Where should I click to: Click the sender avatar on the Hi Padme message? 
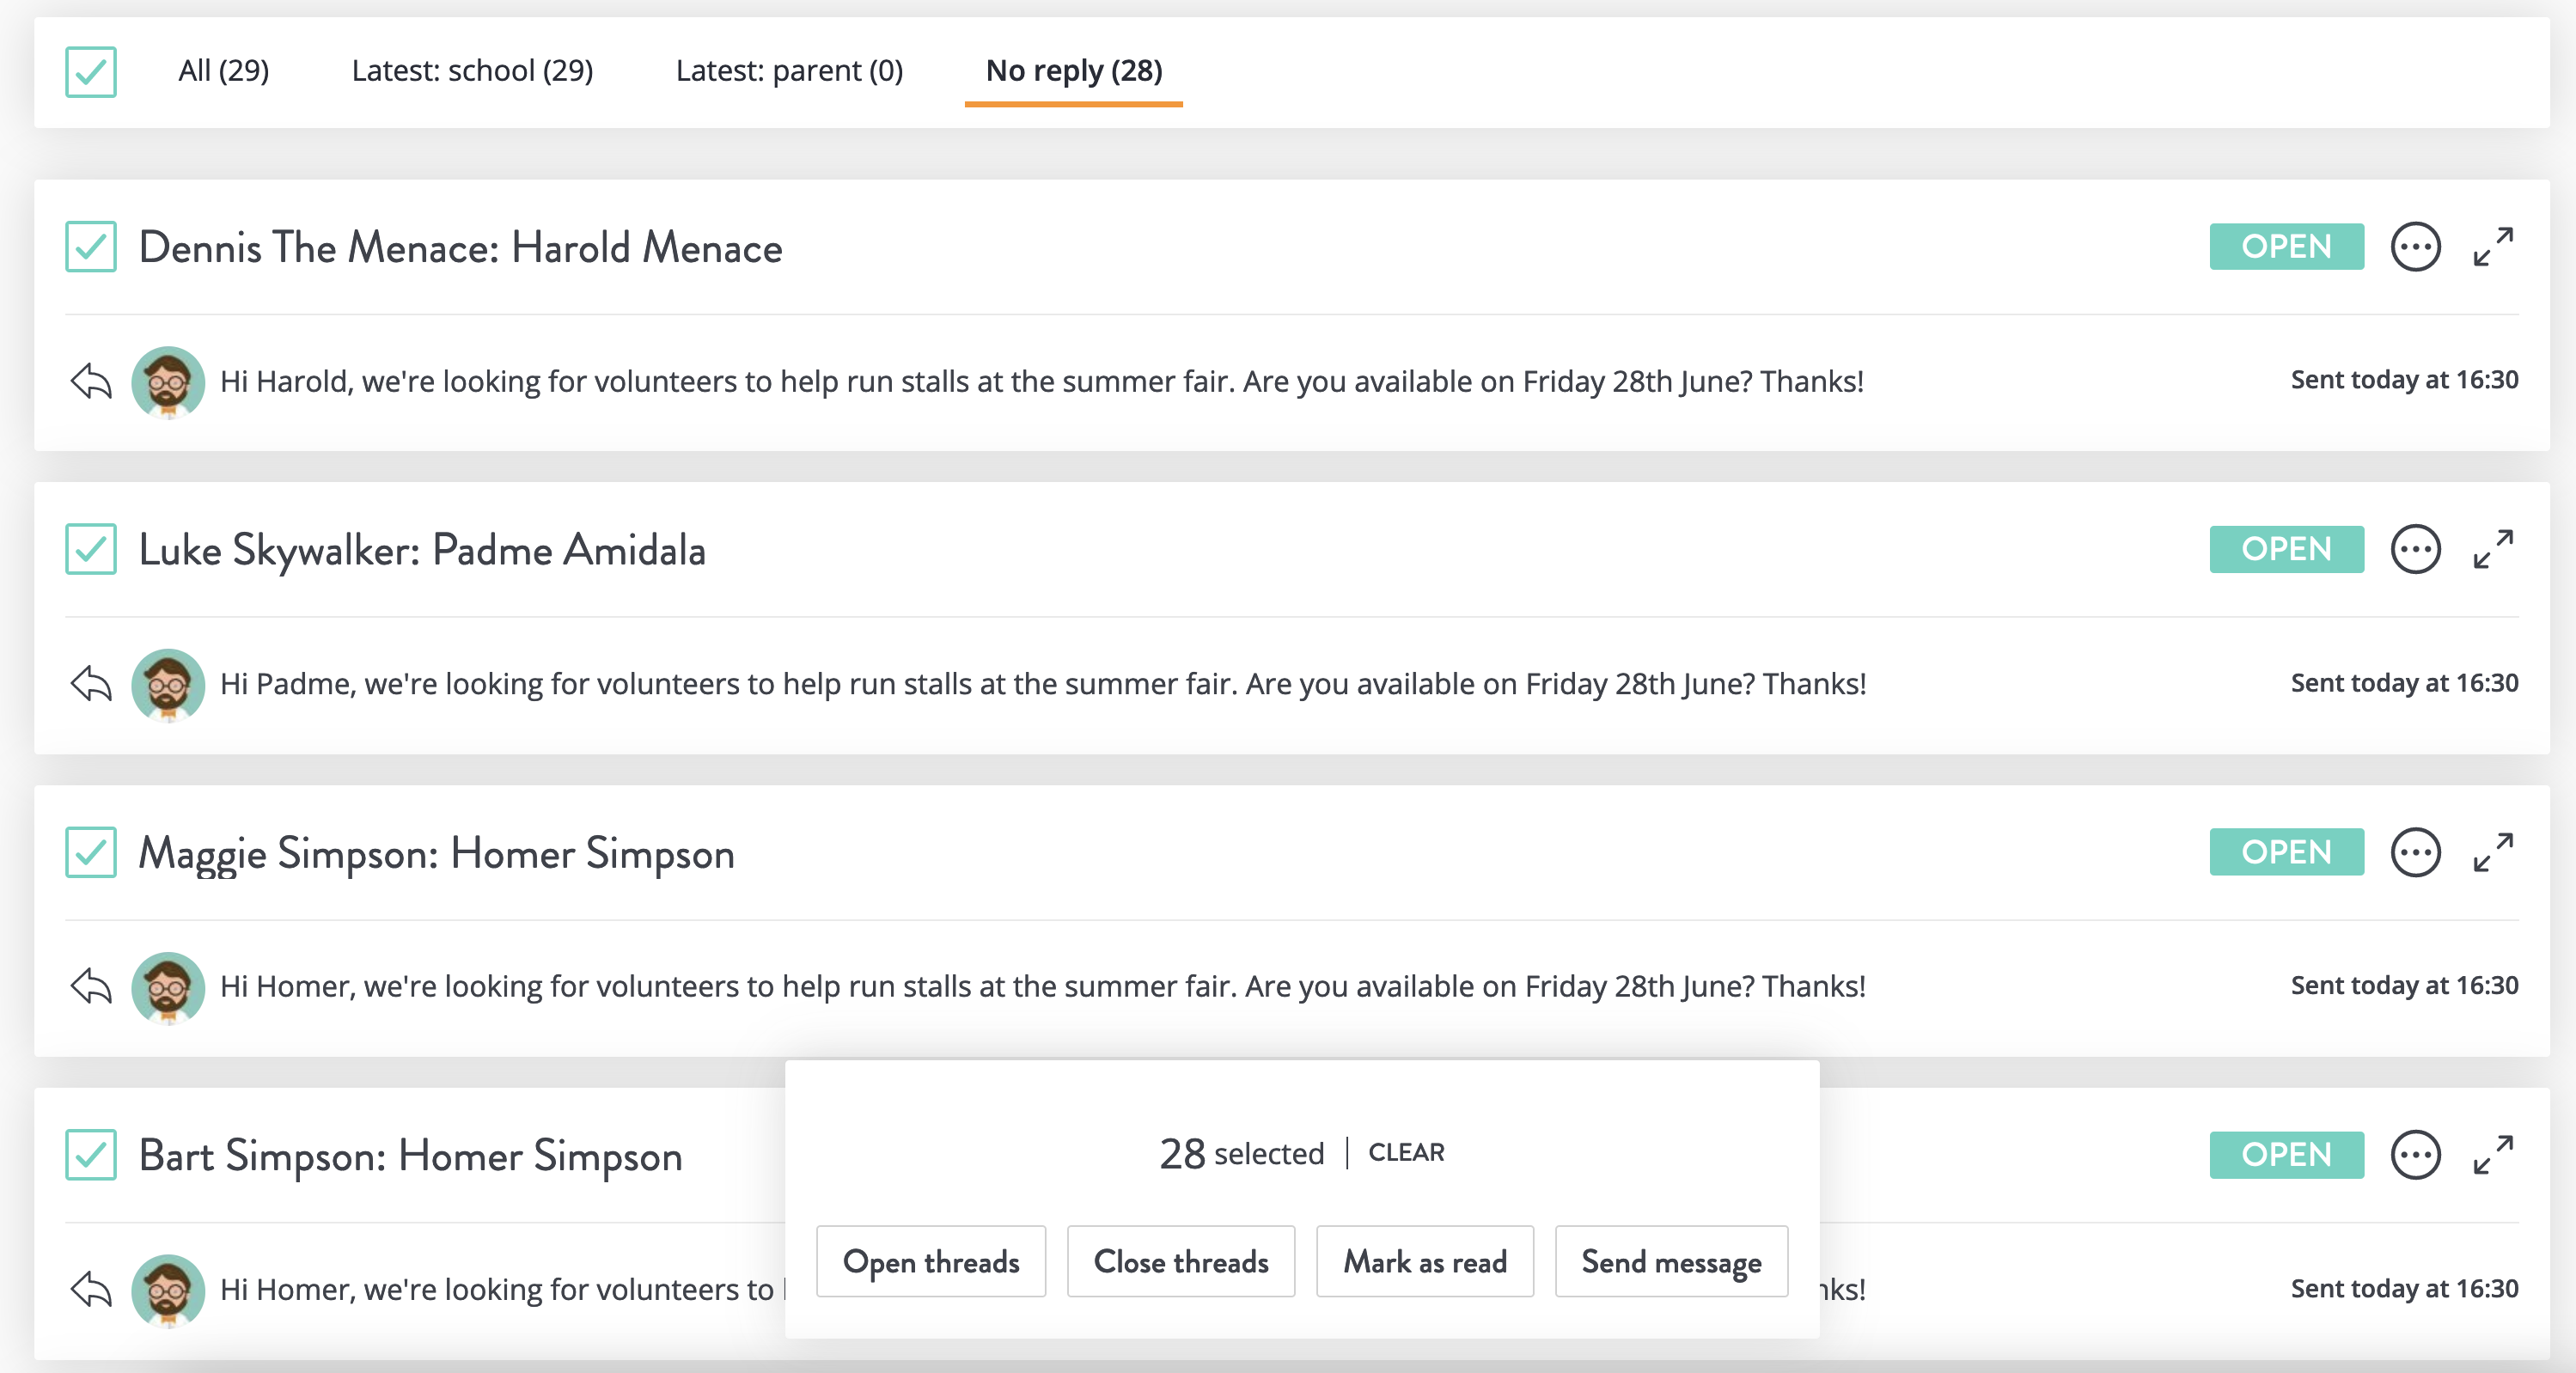[x=168, y=685]
